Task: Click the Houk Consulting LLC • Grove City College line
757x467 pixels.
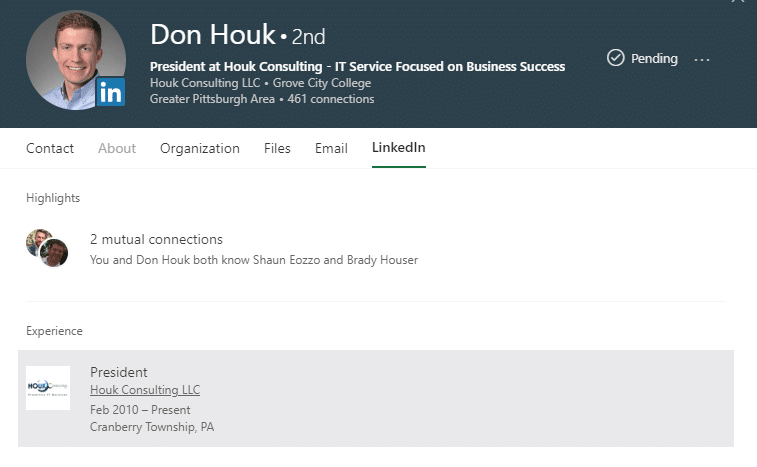Action: point(260,83)
